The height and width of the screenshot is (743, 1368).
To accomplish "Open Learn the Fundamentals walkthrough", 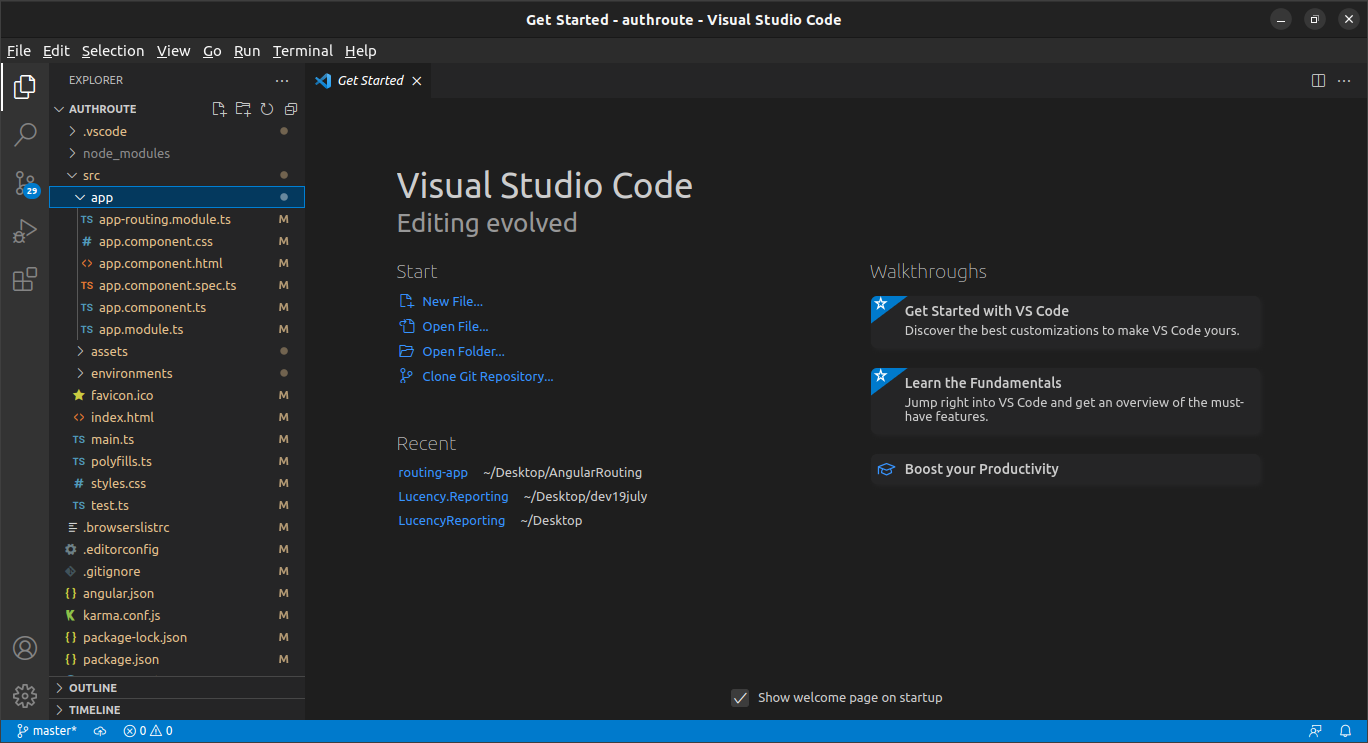I will point(1066,401).
